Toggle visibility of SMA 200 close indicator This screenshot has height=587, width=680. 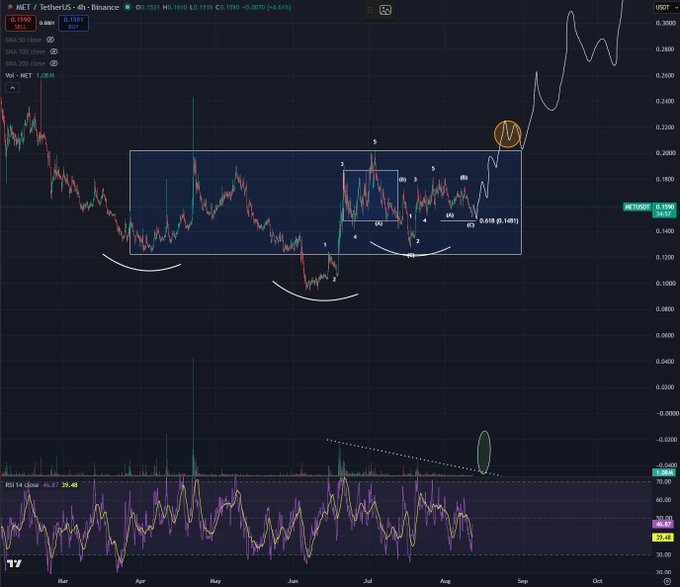click(x=54, y=63)
